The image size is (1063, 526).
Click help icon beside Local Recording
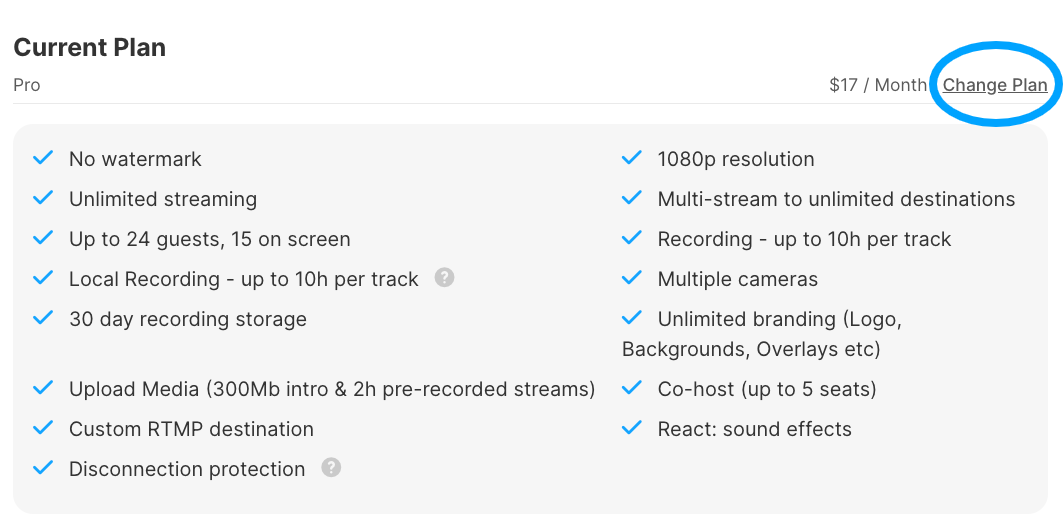(444, 277)
